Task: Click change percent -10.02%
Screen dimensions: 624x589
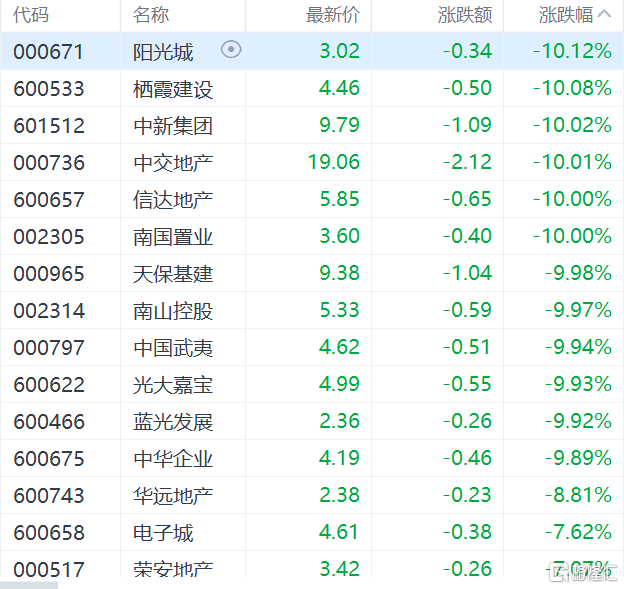Action: click(572, 125)
